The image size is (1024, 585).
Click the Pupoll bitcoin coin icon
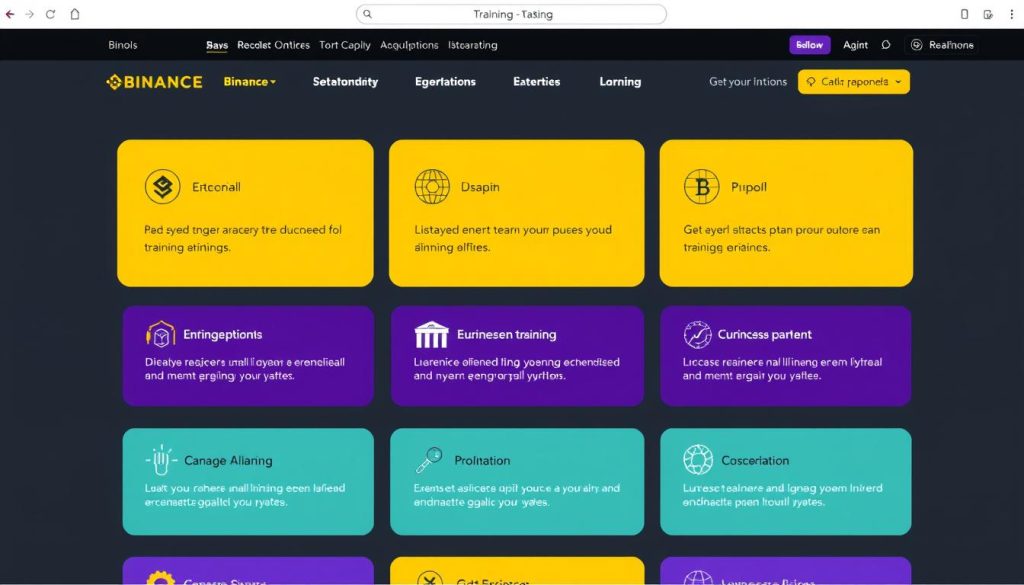pos(702,187)
